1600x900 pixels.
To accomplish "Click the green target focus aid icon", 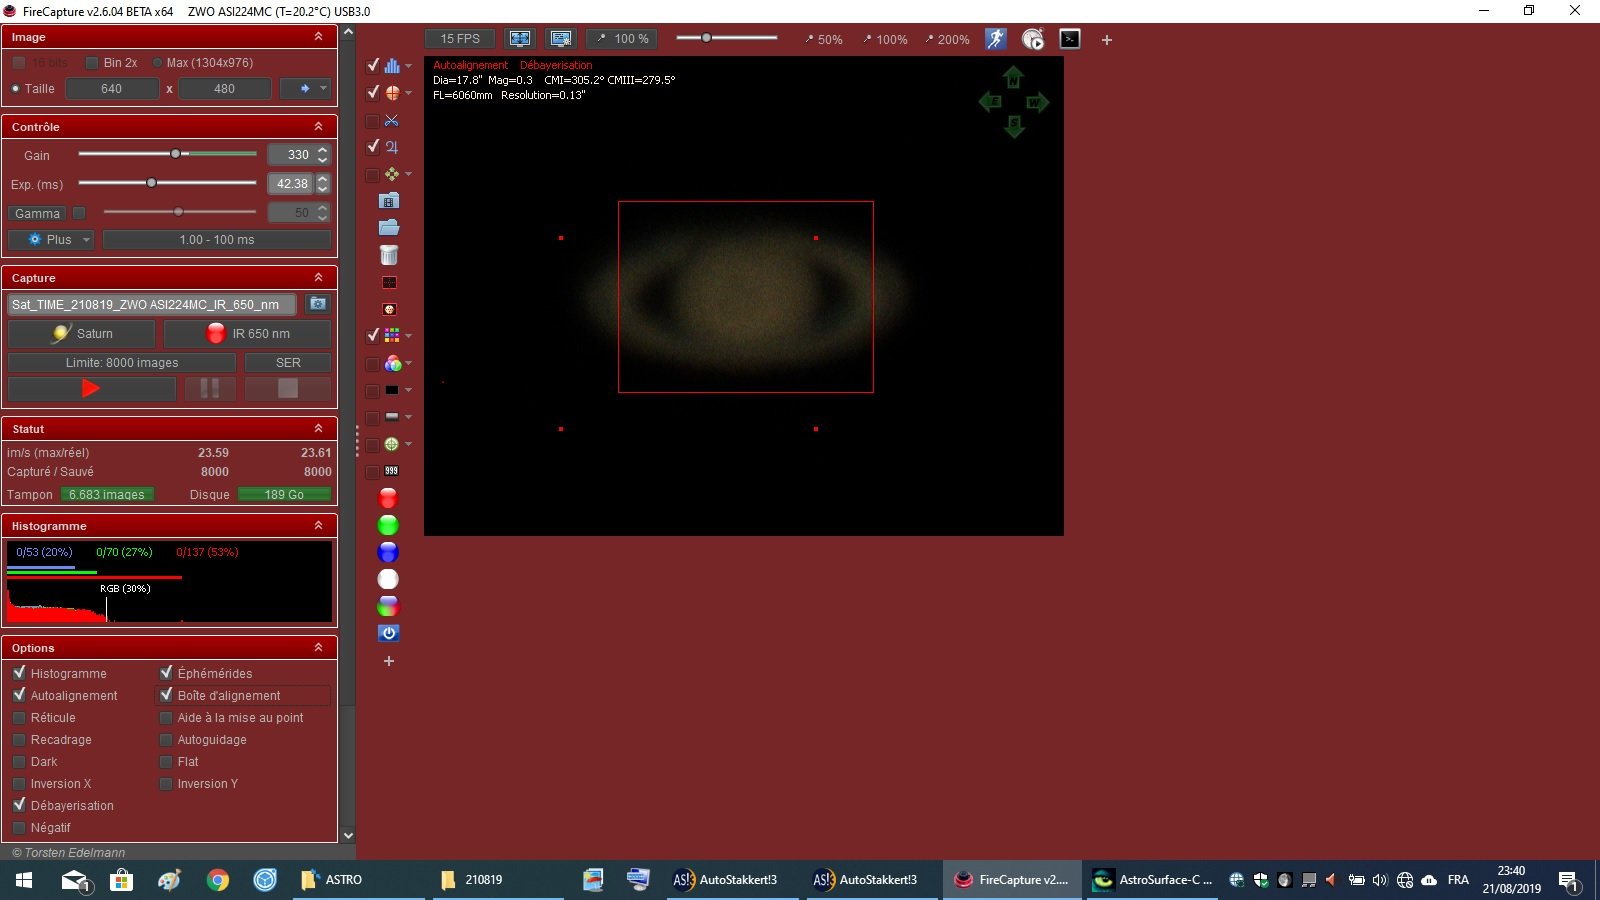I will click(391, 444).
